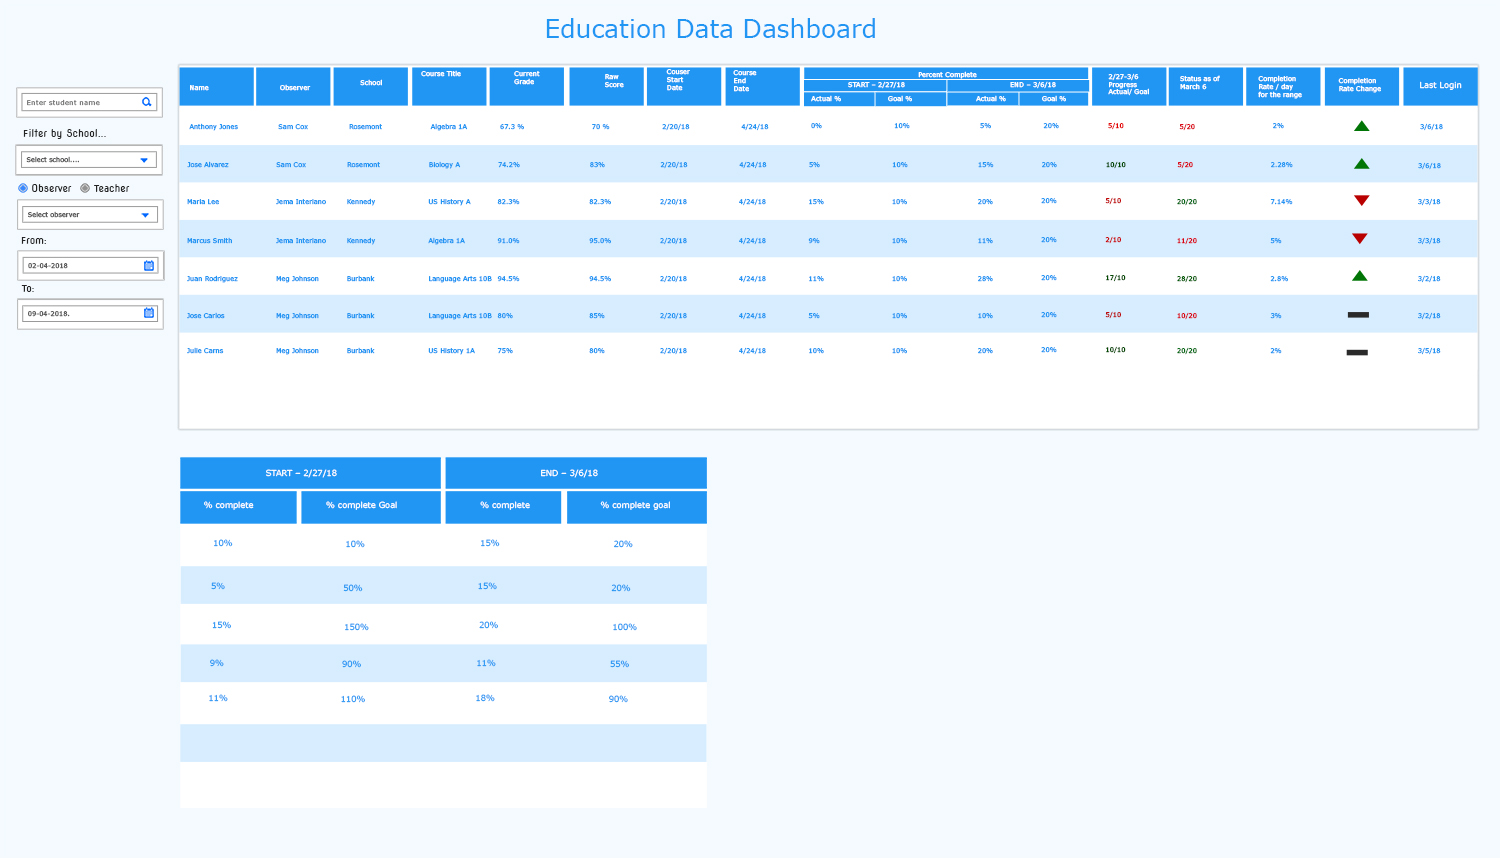Open student Anthony Jones
This screenshot has height=858, width=1500.
[214, 127]
